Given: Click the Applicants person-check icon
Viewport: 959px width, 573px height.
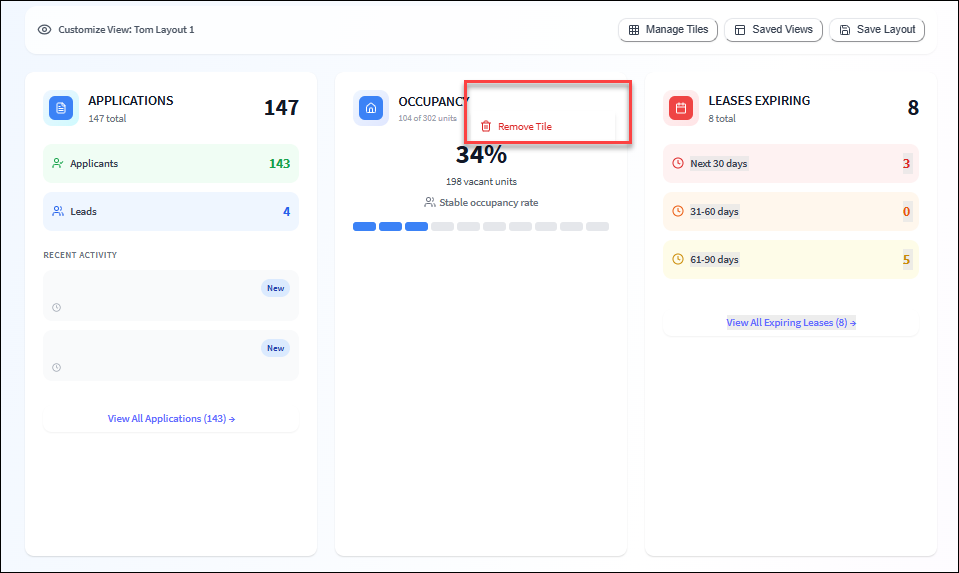Looking at the screenshot, I should click(58, 163).
